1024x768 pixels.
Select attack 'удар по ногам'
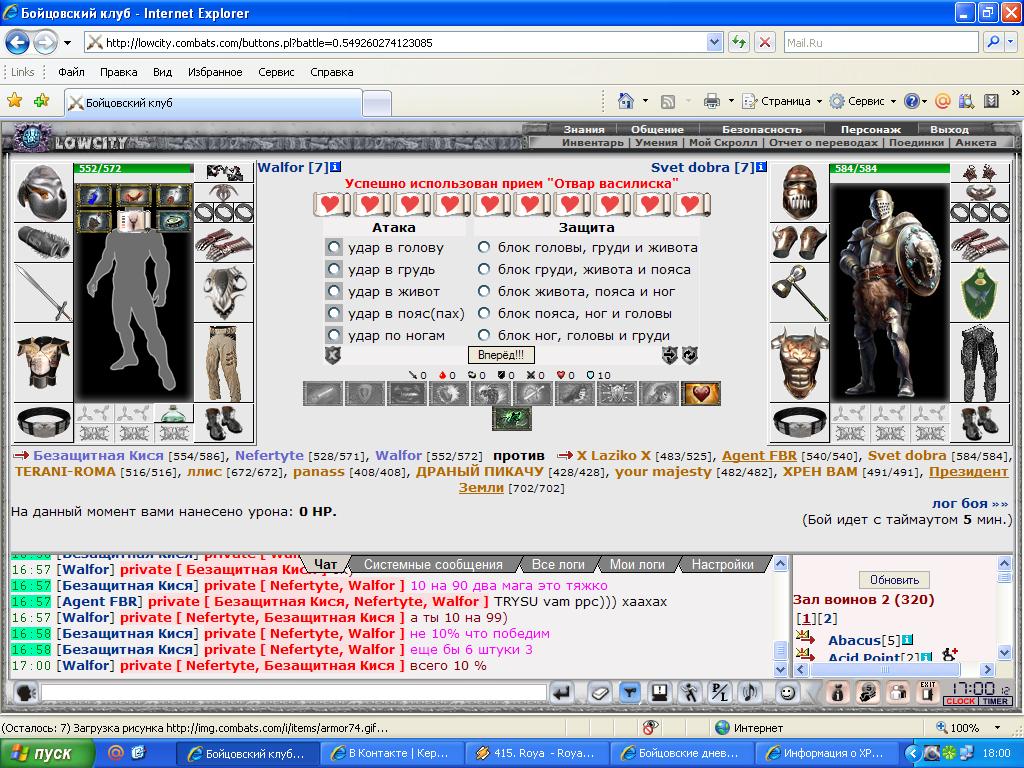pyautogui.click(x=334, y=336)
